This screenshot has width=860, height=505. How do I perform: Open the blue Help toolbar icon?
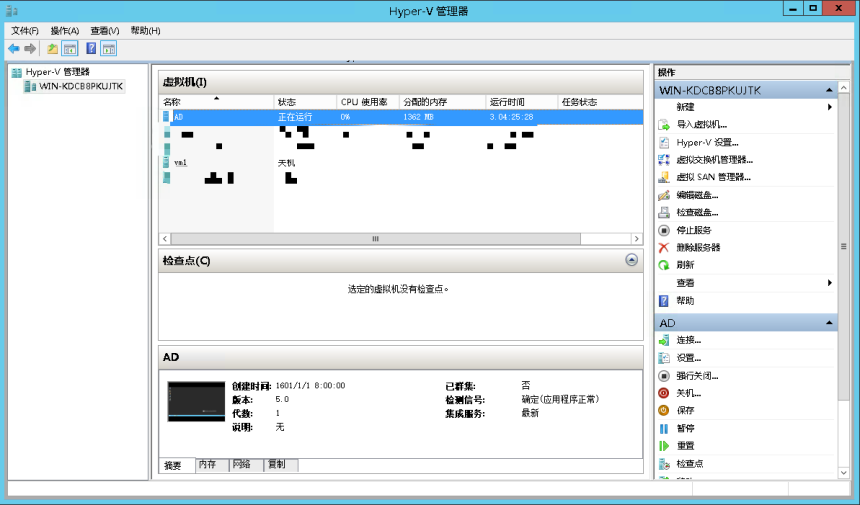pyautogui.click(x=91, y=49)
